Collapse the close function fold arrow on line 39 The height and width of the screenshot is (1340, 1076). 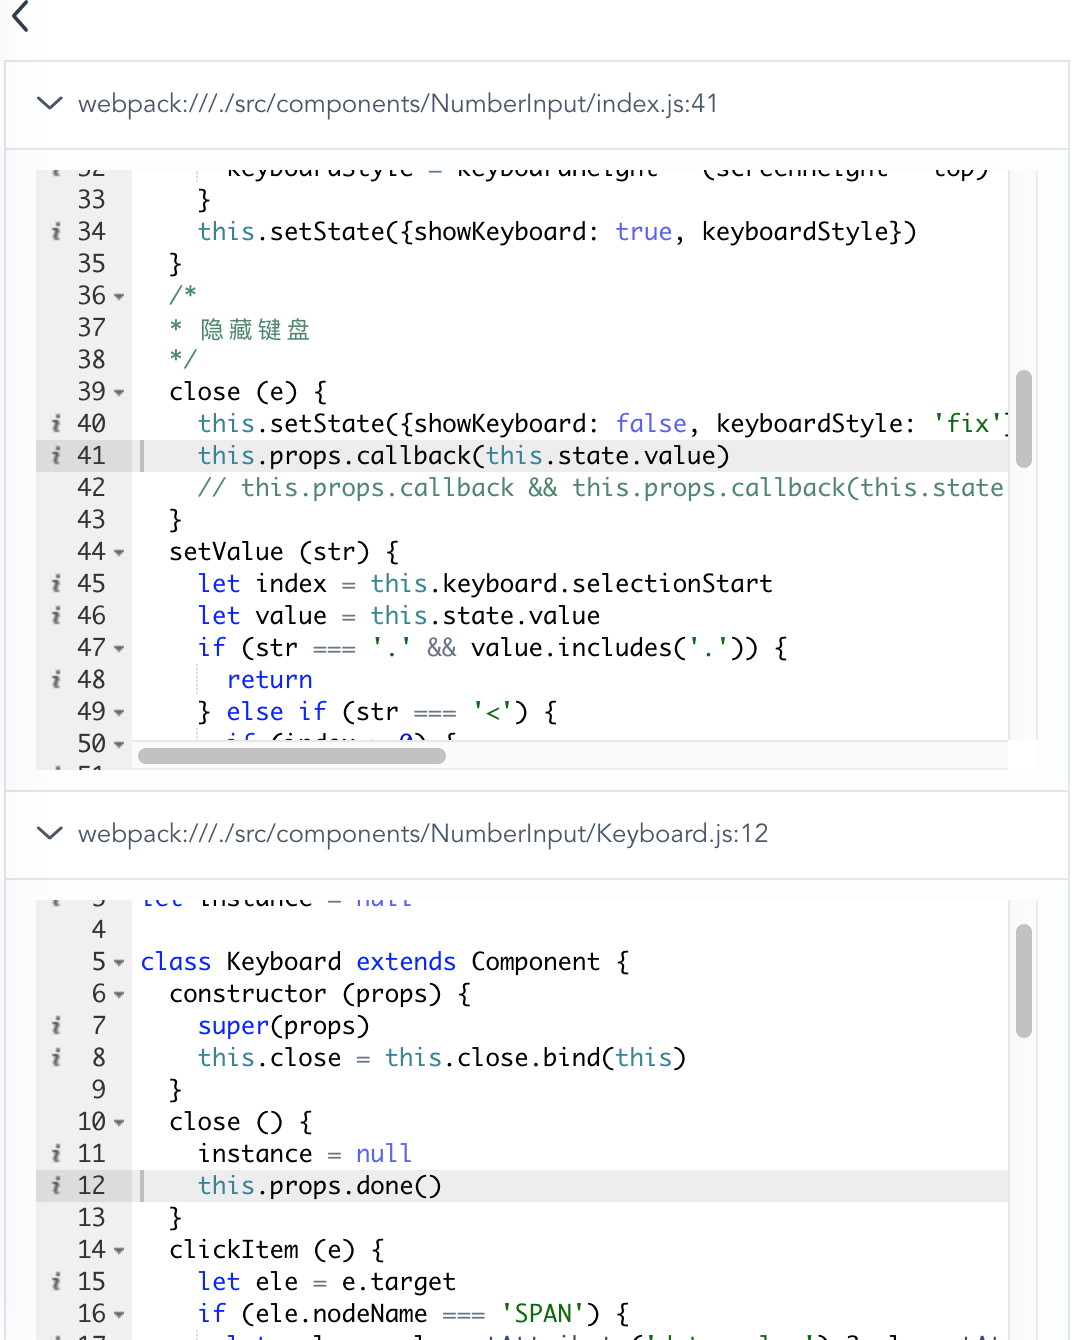(118, 392)
